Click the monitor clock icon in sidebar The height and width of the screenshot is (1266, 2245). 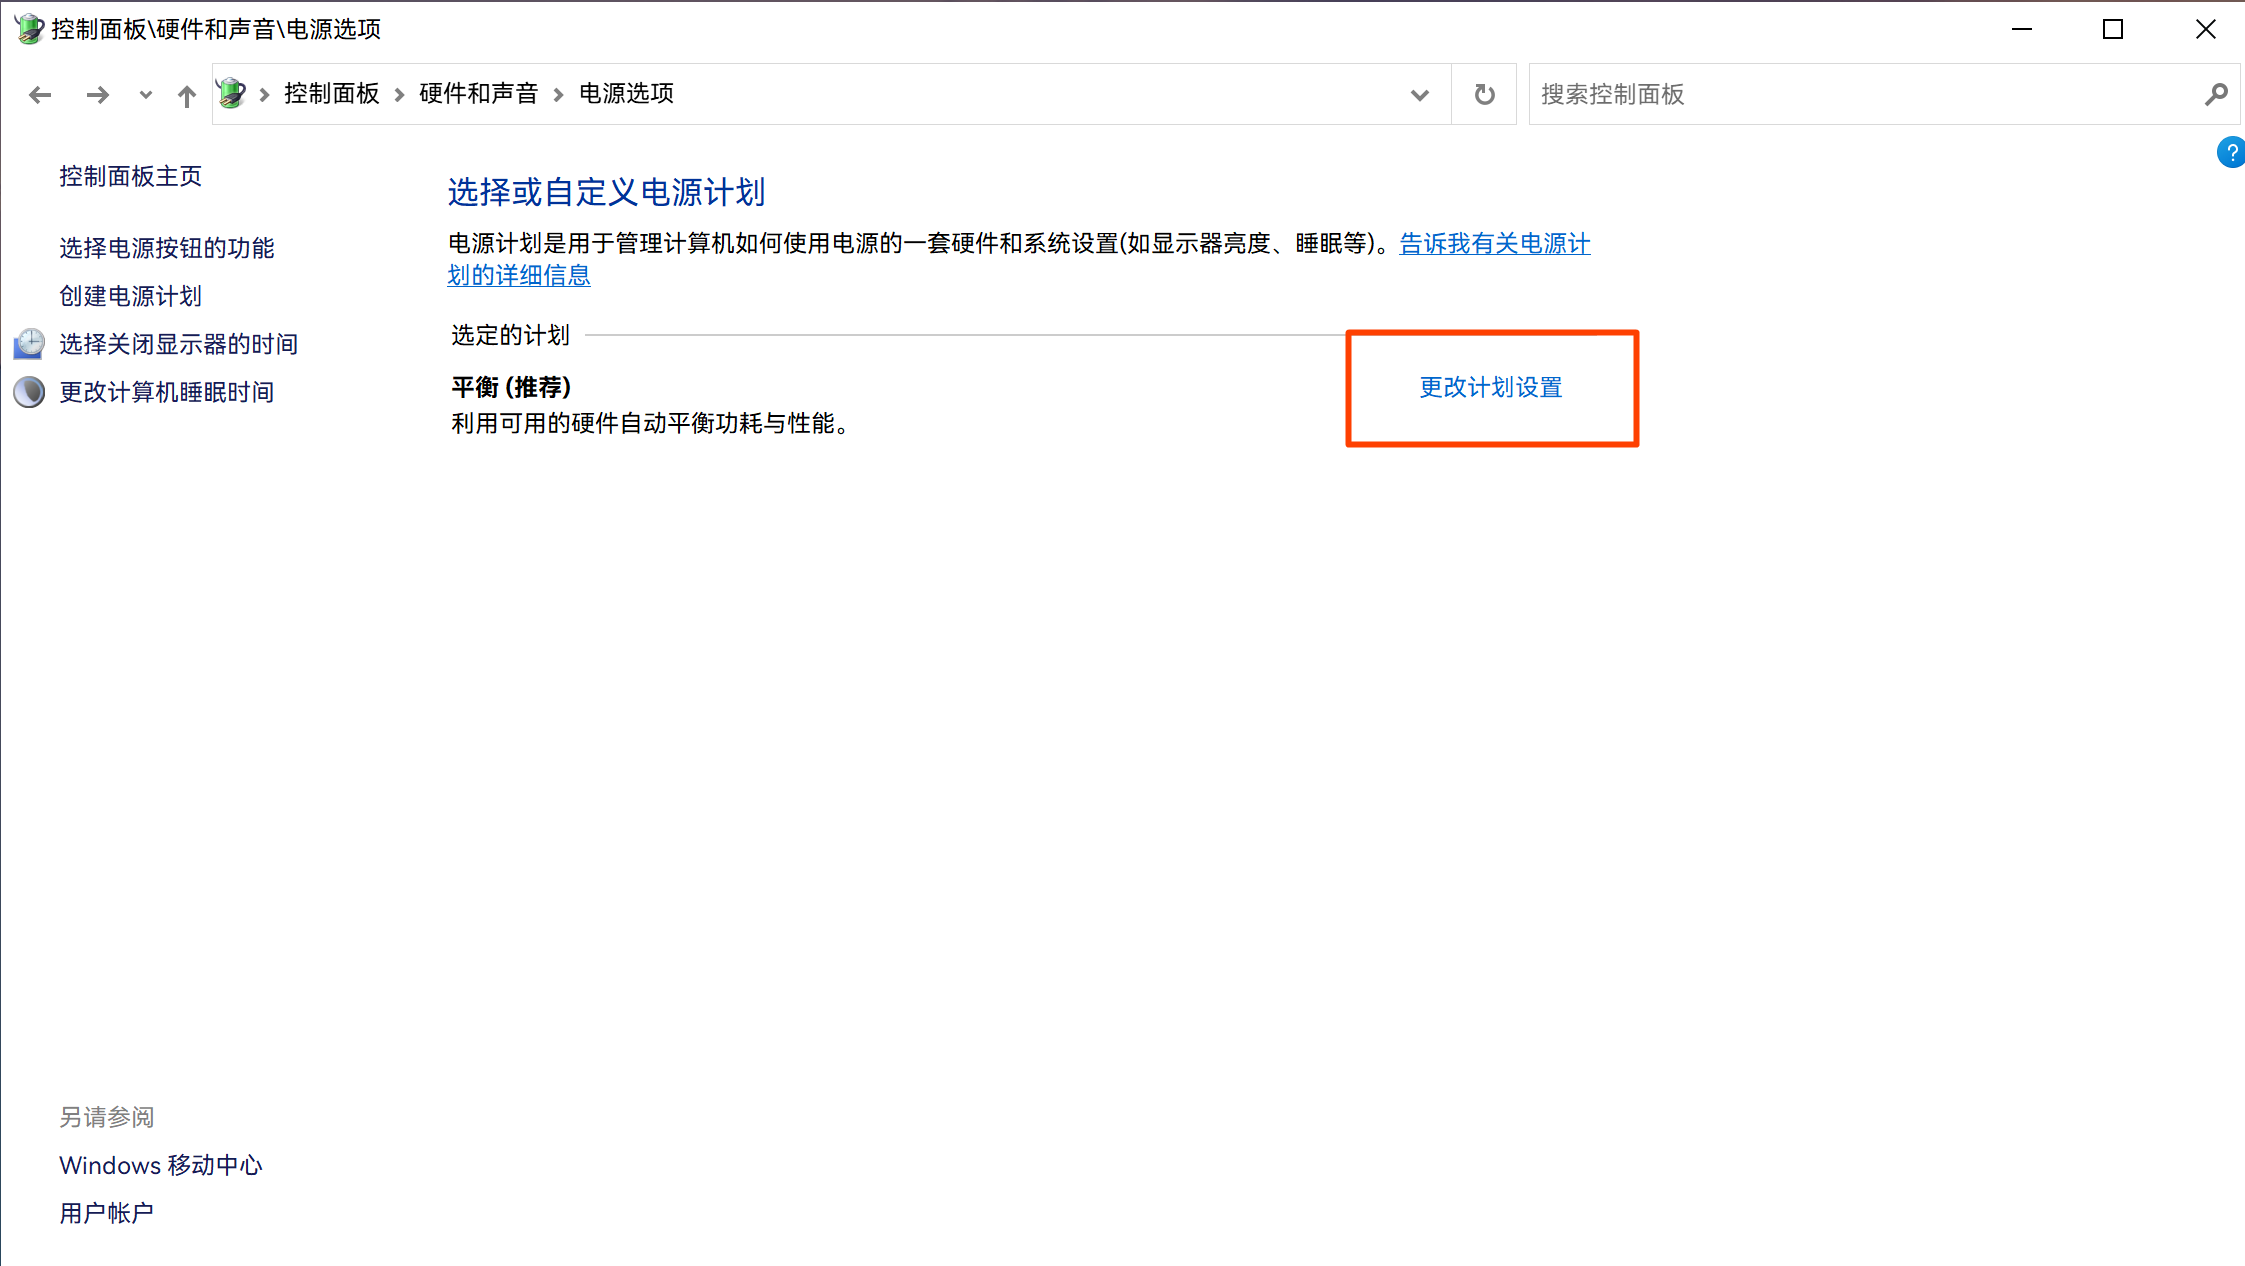(29, 344)
